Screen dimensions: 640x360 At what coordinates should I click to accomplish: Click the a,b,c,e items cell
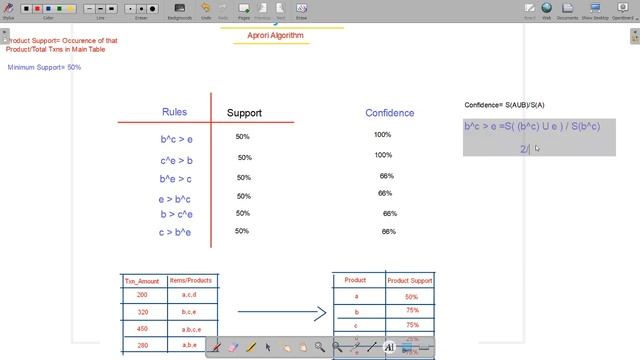(x=191, y=329)
